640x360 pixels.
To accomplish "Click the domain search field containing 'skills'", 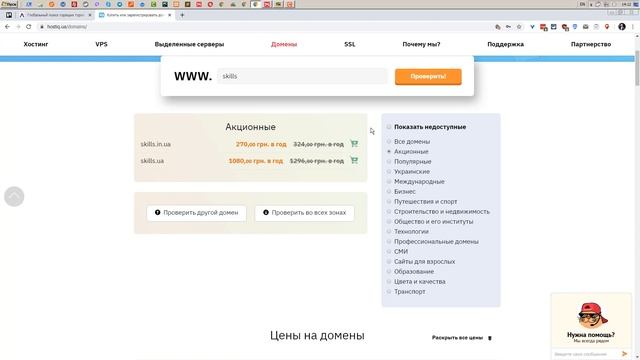I will [x=302, y=76].
